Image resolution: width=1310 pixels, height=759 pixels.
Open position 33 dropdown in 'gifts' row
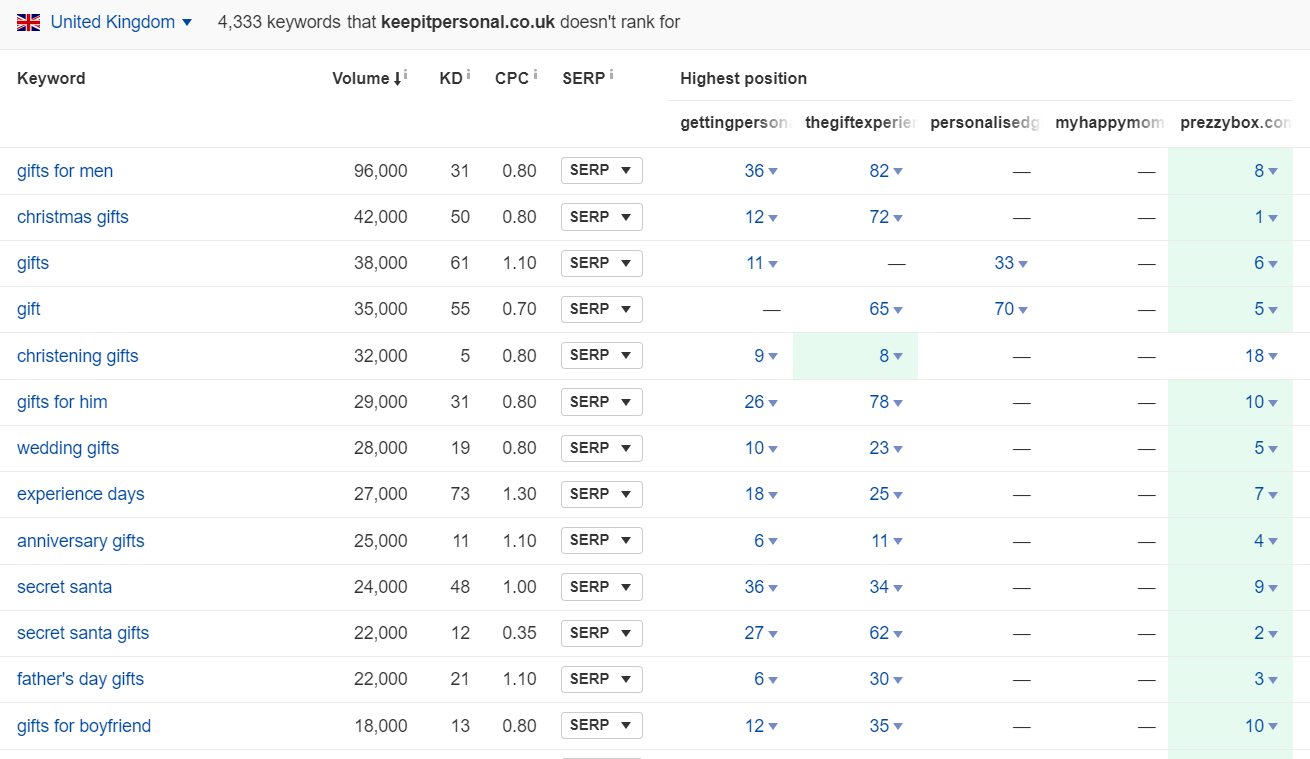tap(1011, 263)
